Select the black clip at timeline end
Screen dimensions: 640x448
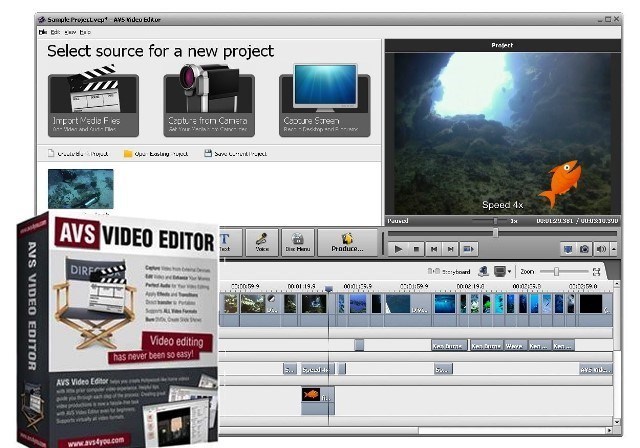[591, 304]
